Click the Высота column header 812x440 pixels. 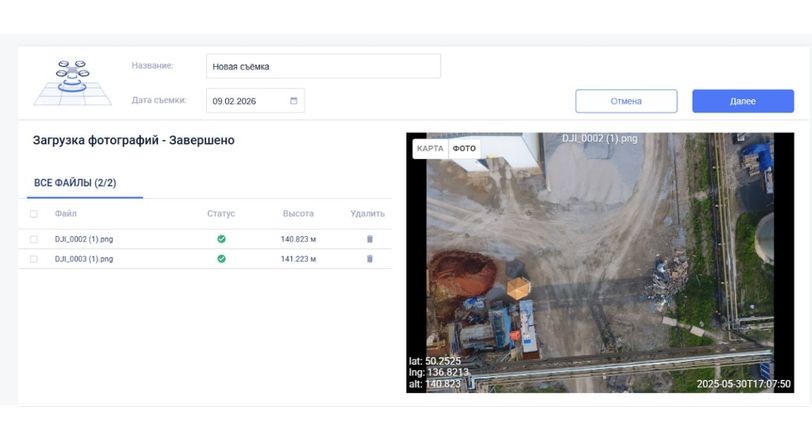pyautogui.click(x=298, y=214)
